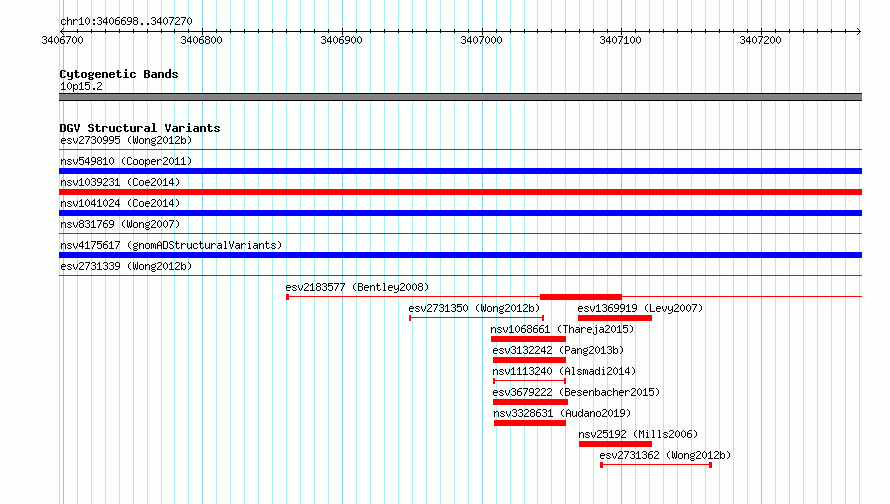Open variant nsv1113240 (Alsmadi2014) label
This screenshot has width=890, height=504.
pyautogui.click(x=564, y=371)
